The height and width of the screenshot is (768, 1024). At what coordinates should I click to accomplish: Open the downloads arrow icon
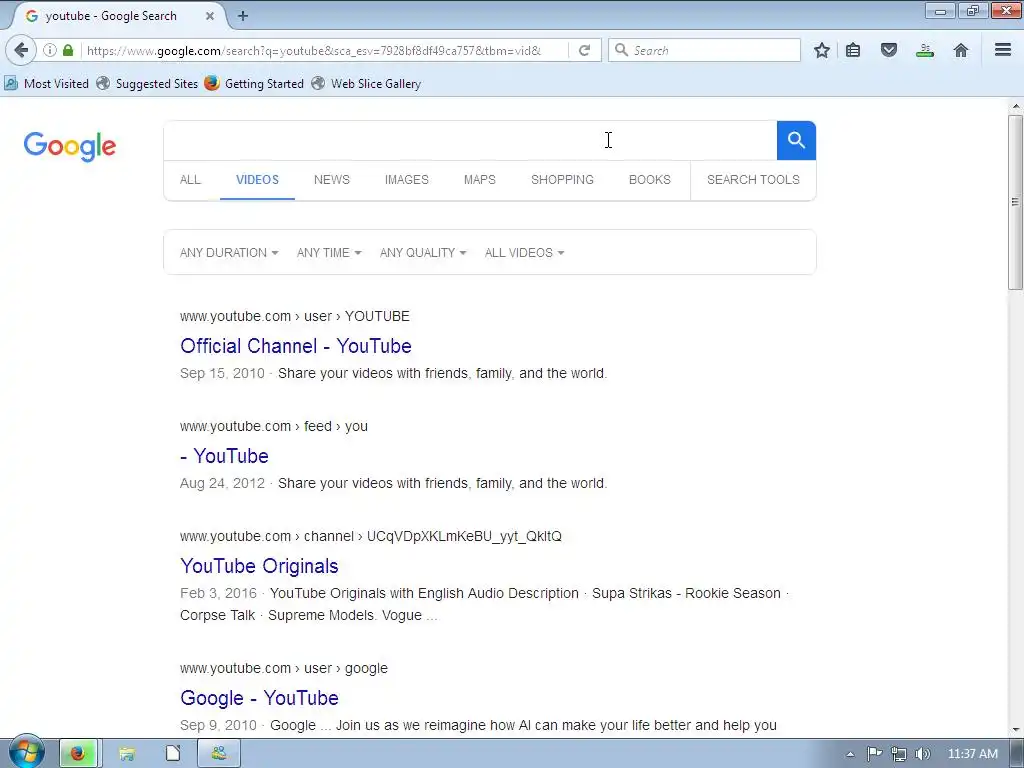tap(925, 50)
